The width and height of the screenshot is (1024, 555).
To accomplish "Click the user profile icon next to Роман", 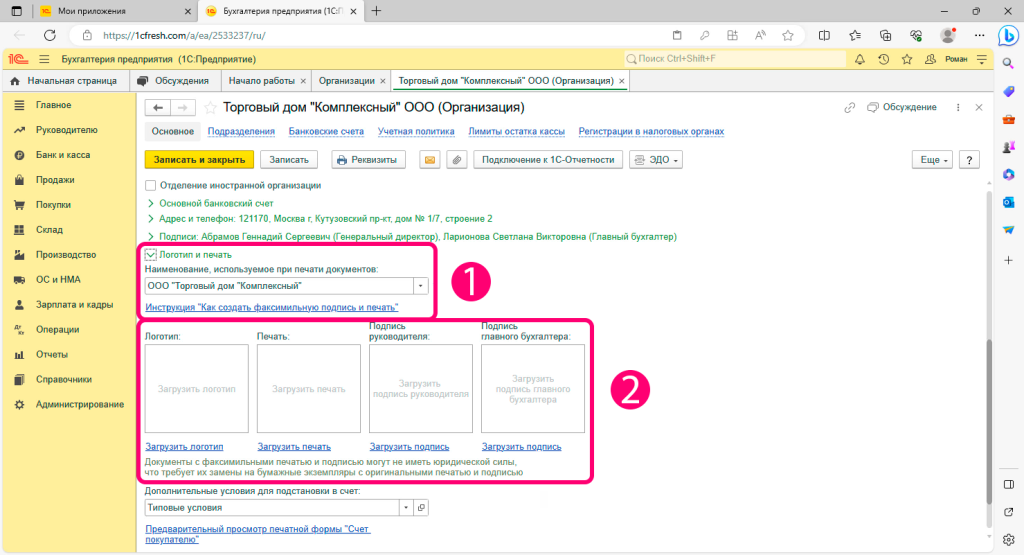I will coord(930,59).
